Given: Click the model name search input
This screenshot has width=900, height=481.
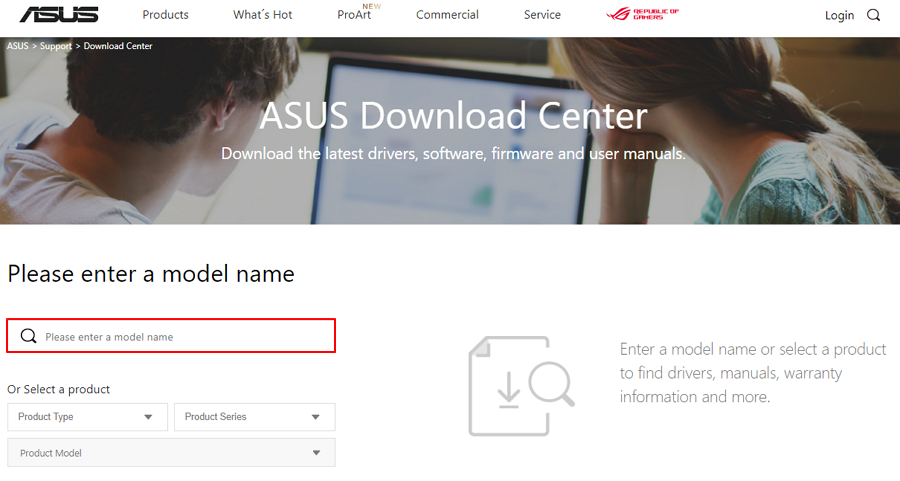Looking at the screenshot, I should [x=171, y=336].
